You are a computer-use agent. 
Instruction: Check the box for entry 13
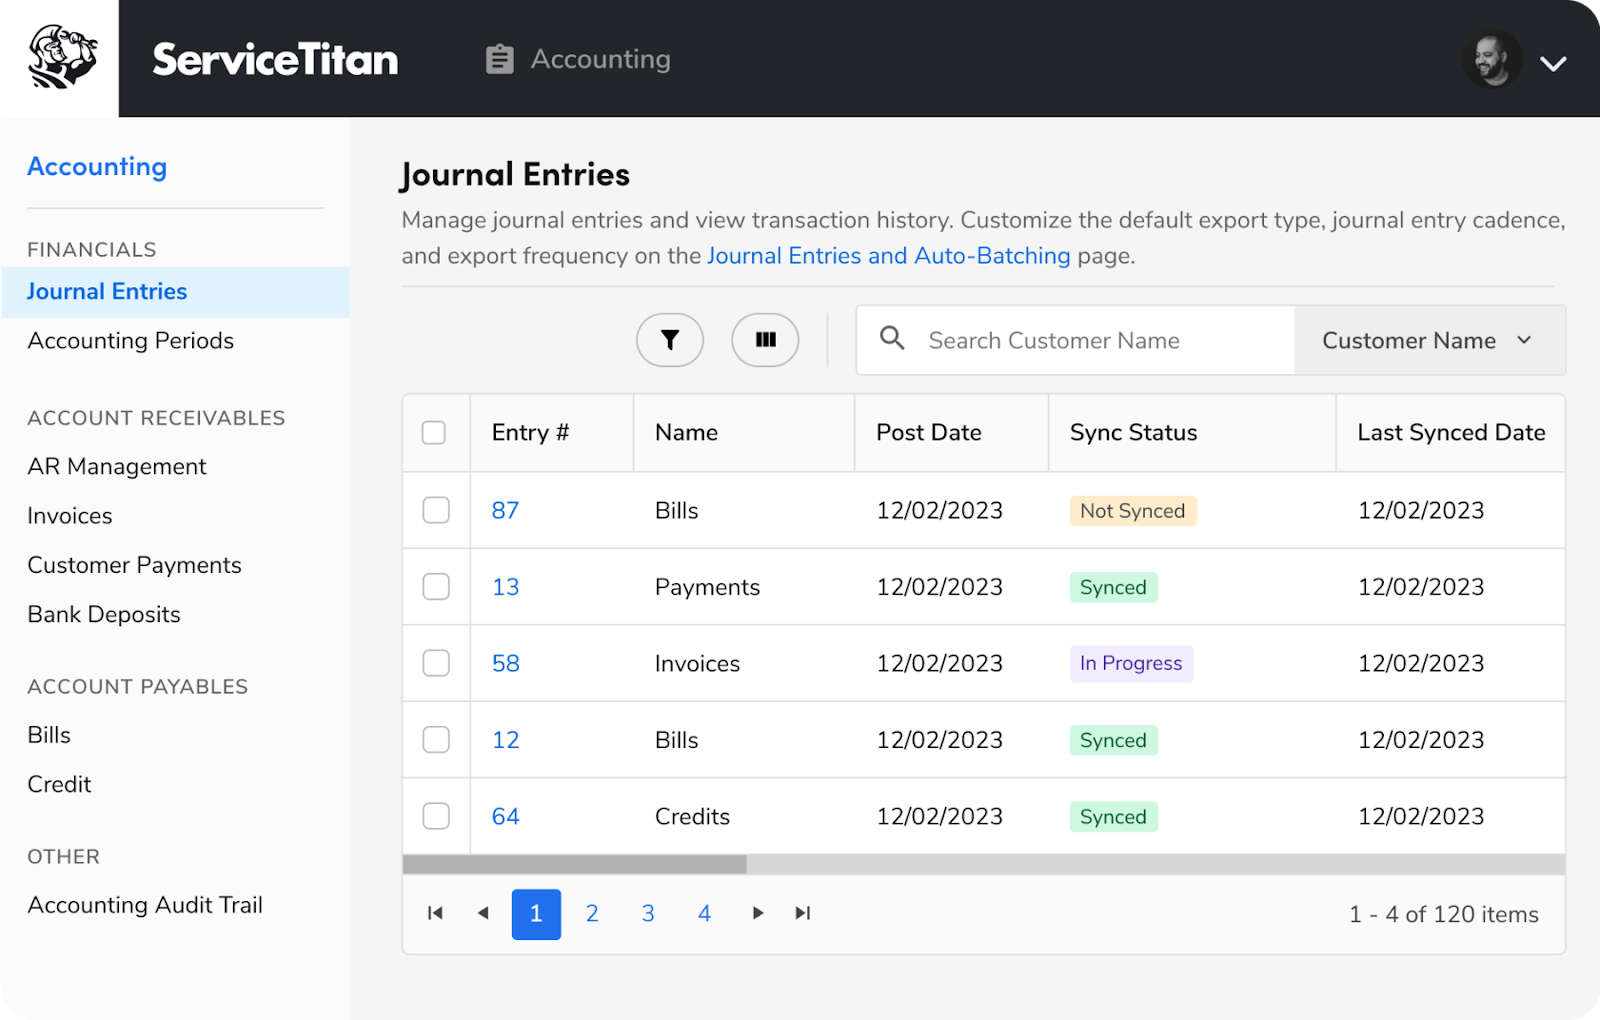[x=436, y=586]
